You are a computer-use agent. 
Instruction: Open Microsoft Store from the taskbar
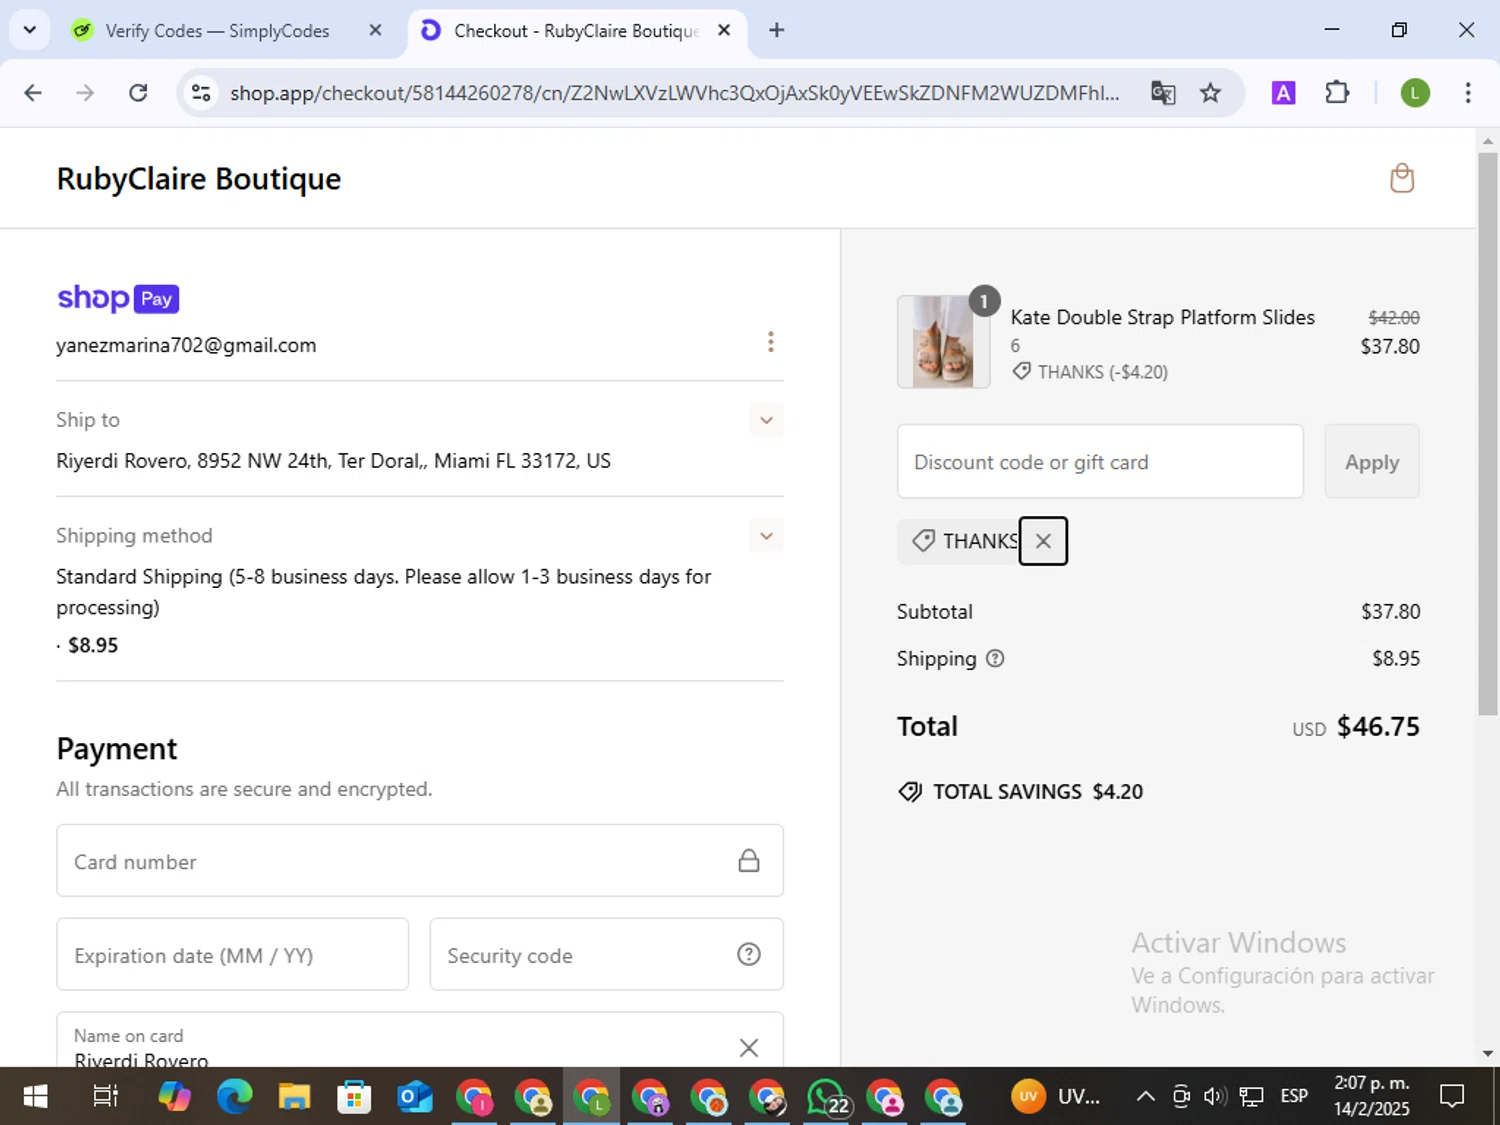click(354, 1097)
